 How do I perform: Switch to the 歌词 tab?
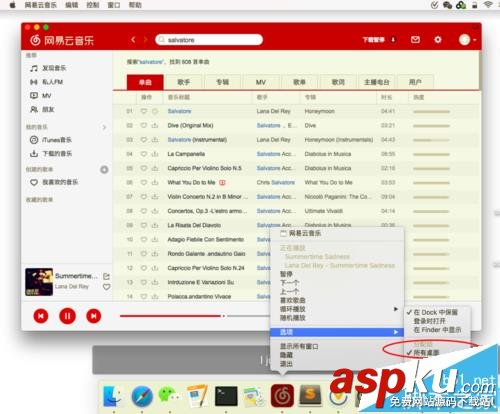[x=338, y=82]
